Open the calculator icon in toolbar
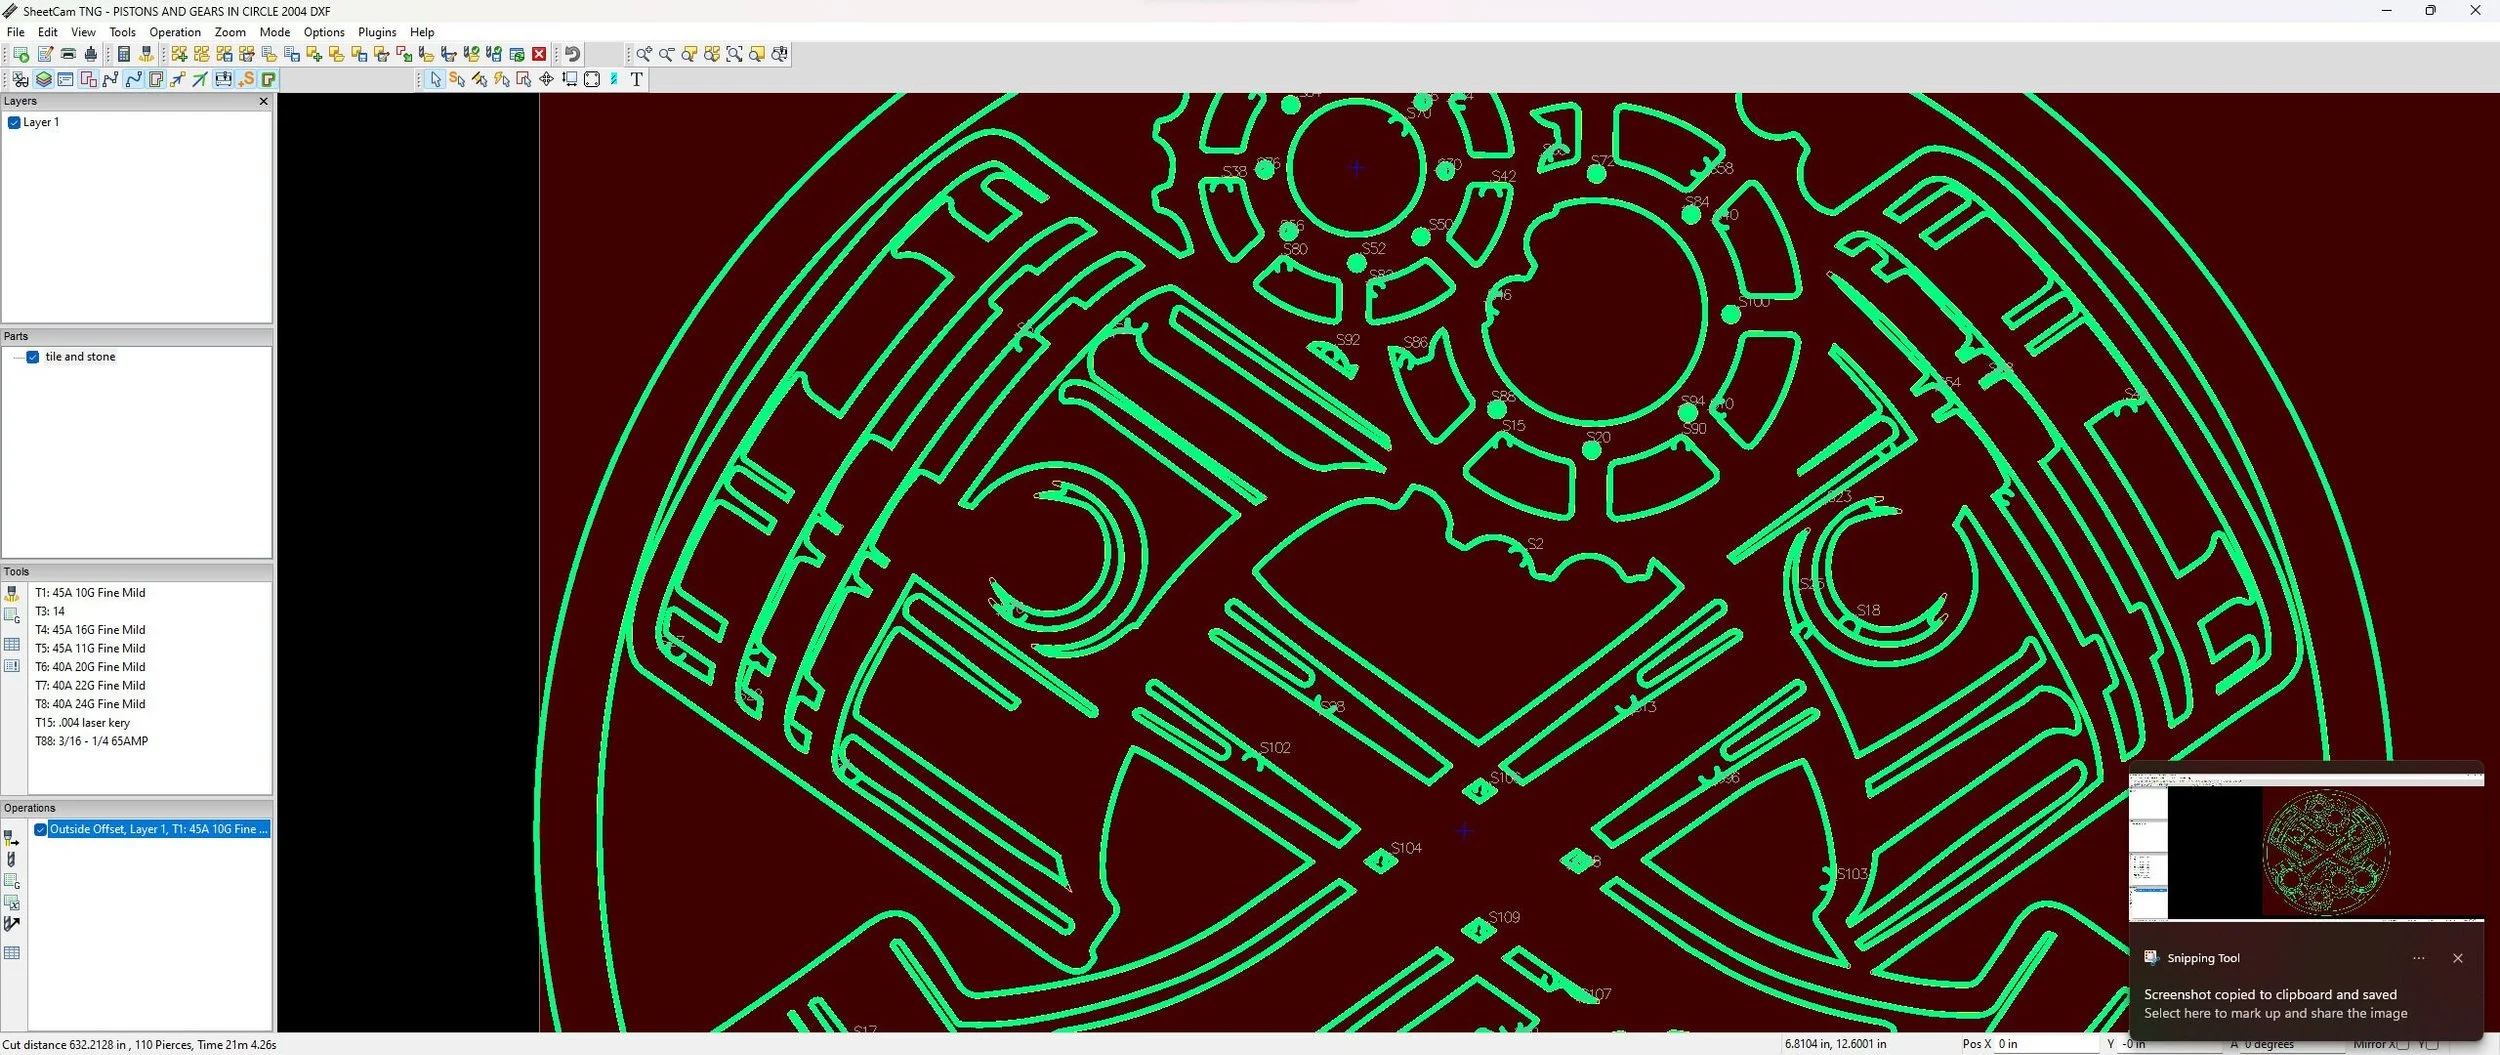 124,54
